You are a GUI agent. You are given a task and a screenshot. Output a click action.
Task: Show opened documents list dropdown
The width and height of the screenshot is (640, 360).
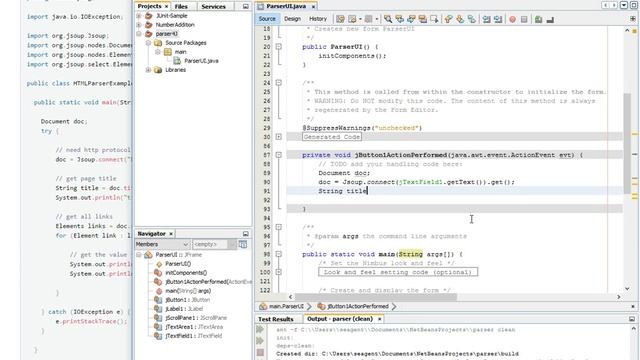624,5
